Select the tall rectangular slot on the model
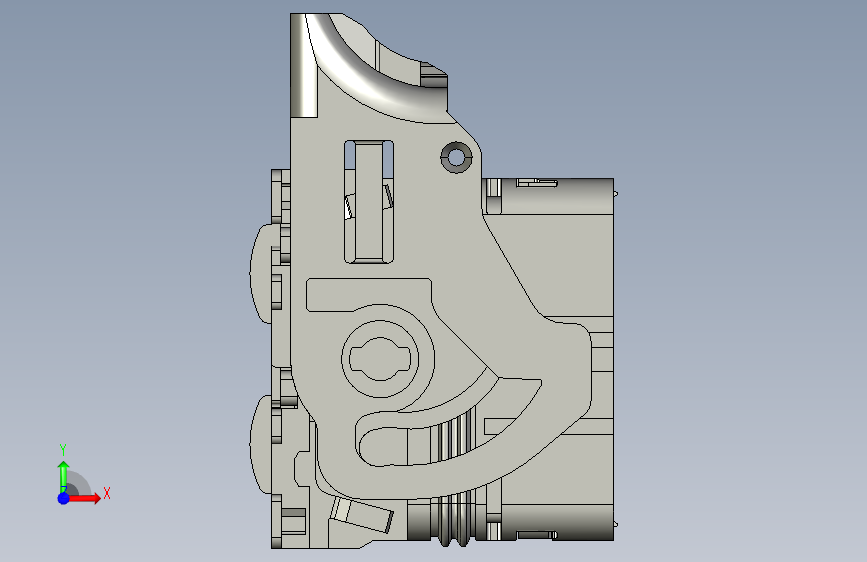Image resolution: width=867 pixels, height=562 pixels. coord(369,201)
